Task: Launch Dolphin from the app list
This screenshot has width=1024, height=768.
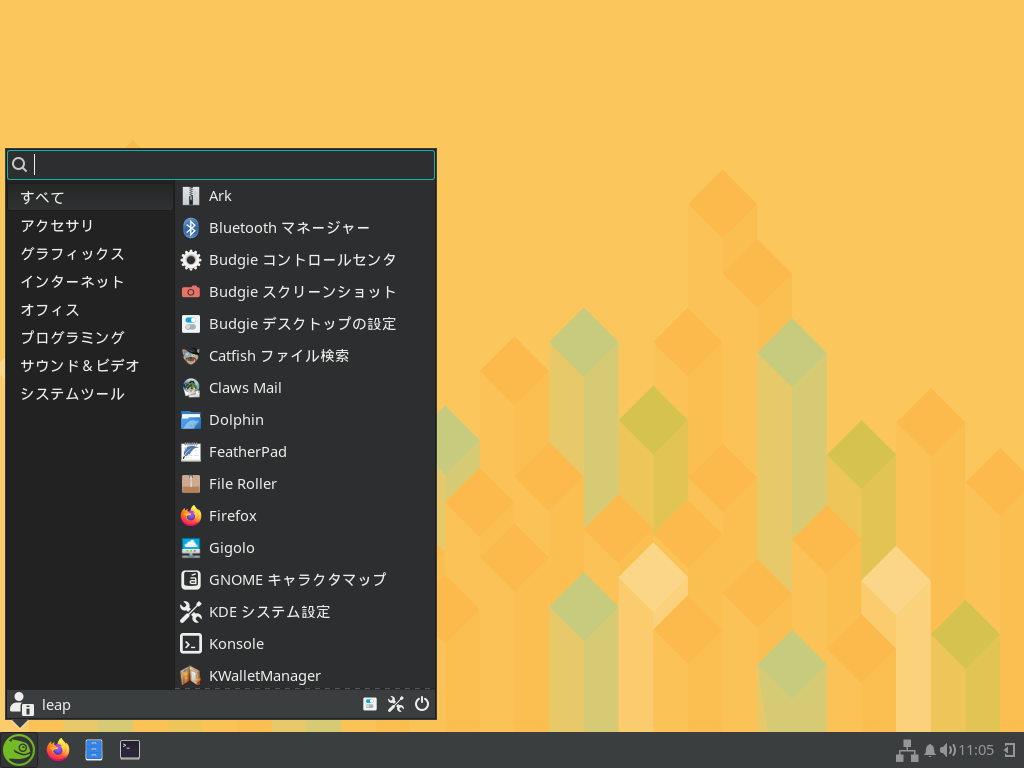Action: click(236, 420)
